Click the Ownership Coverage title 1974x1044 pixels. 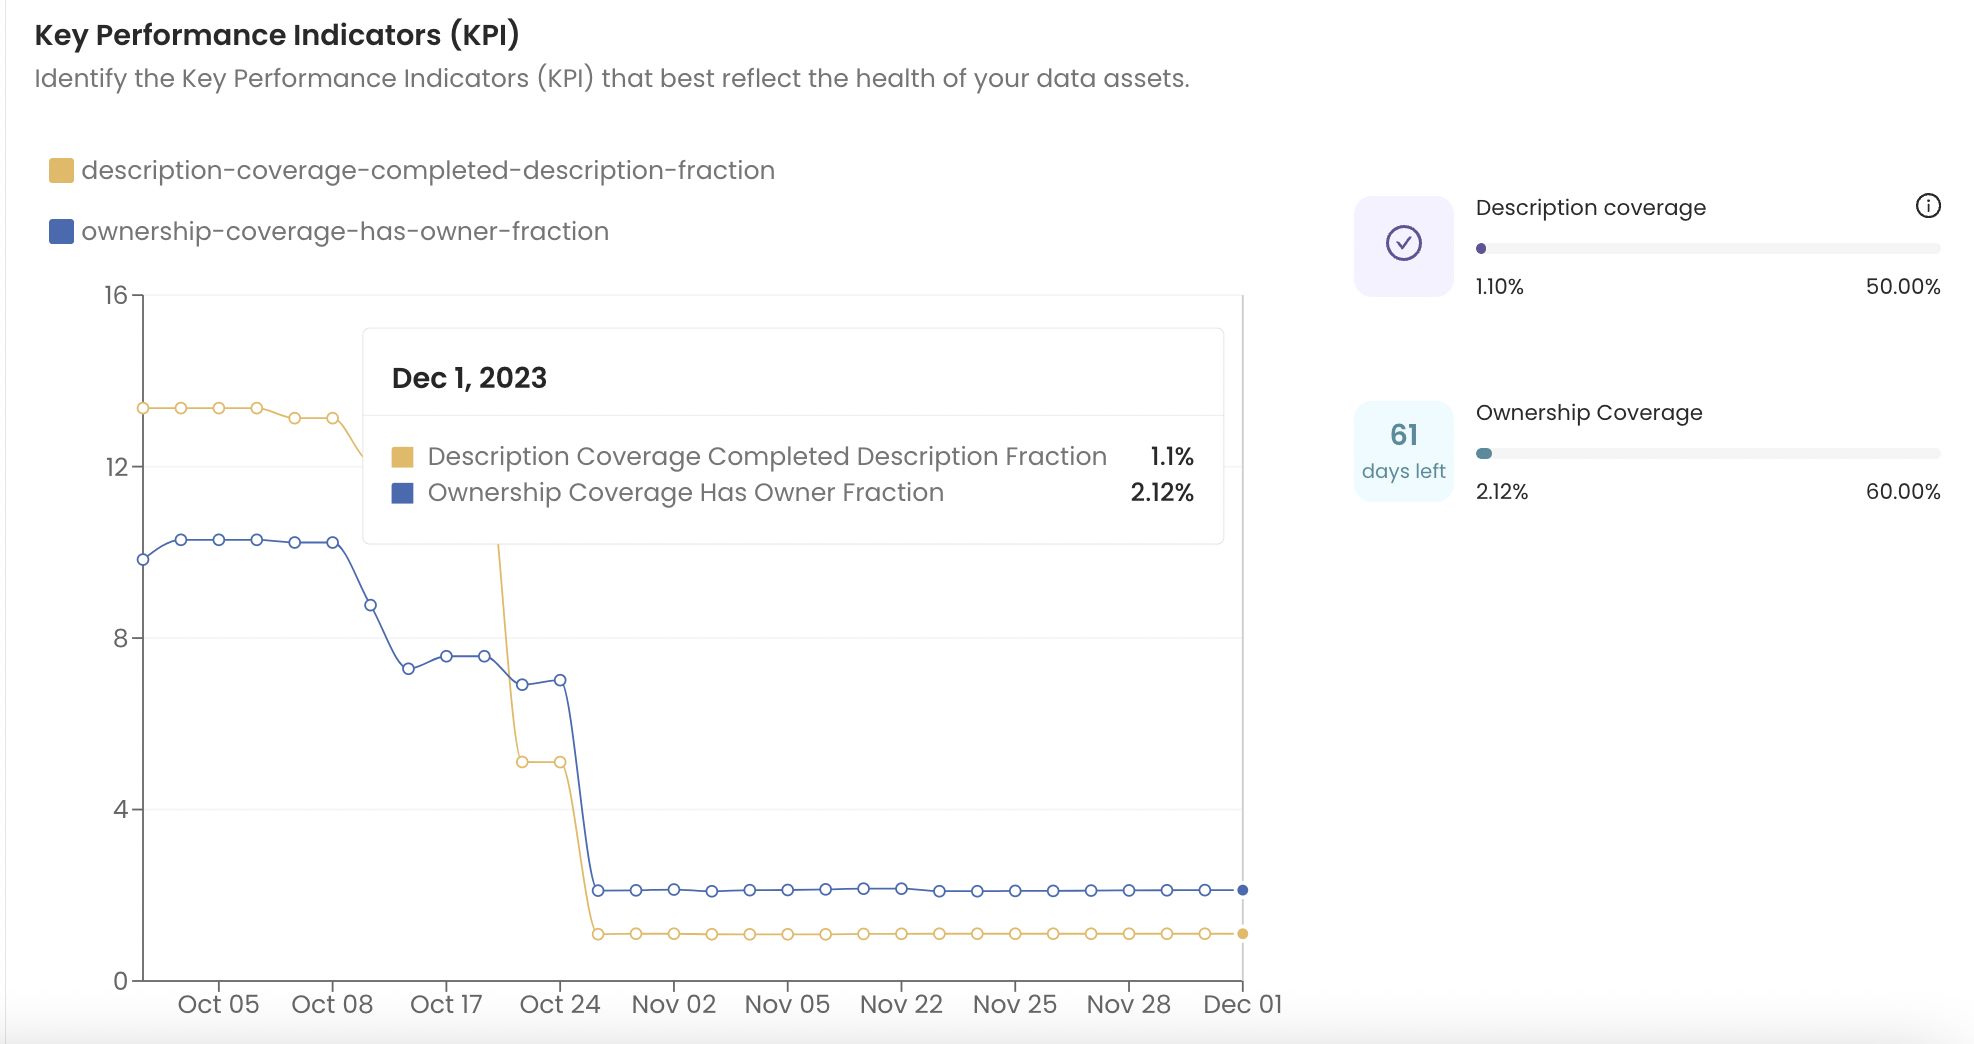click(1588, 413)
